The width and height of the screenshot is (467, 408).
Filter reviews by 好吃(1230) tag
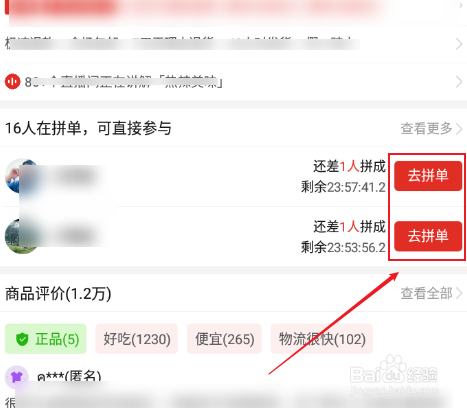(137, 339)
